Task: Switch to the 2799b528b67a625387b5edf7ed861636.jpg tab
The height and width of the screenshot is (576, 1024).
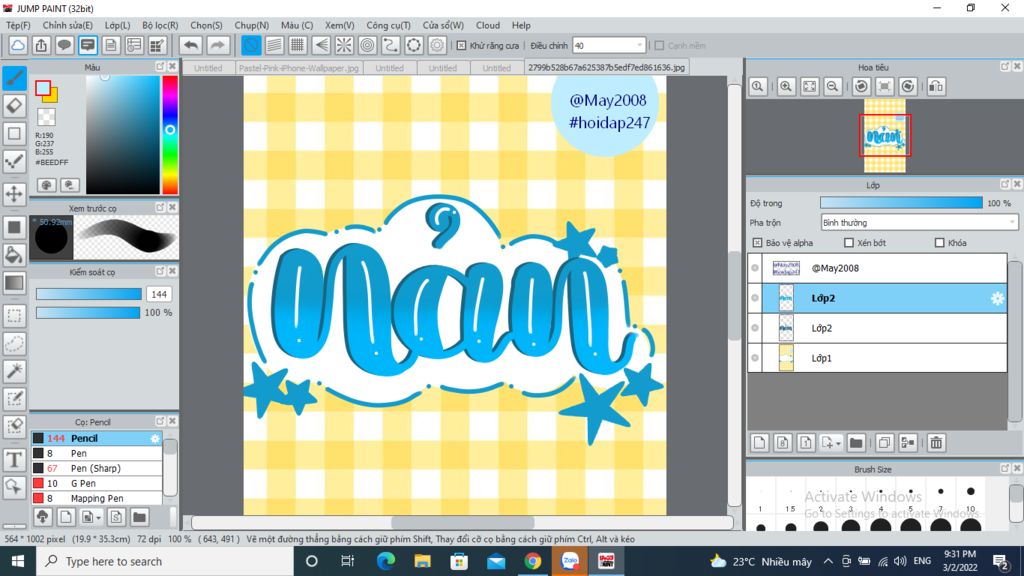Action: click(x=607, y=67)
